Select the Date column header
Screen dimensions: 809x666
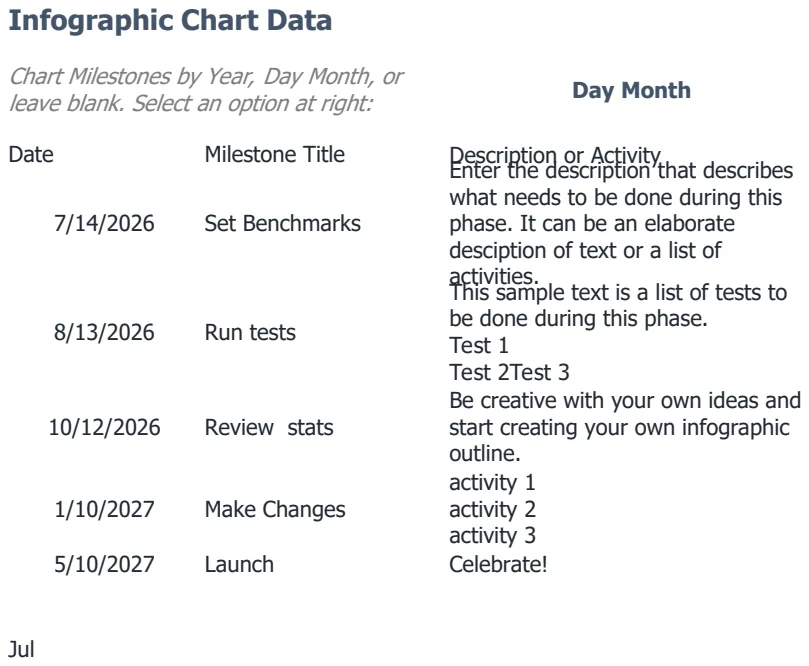pos(31,154)
